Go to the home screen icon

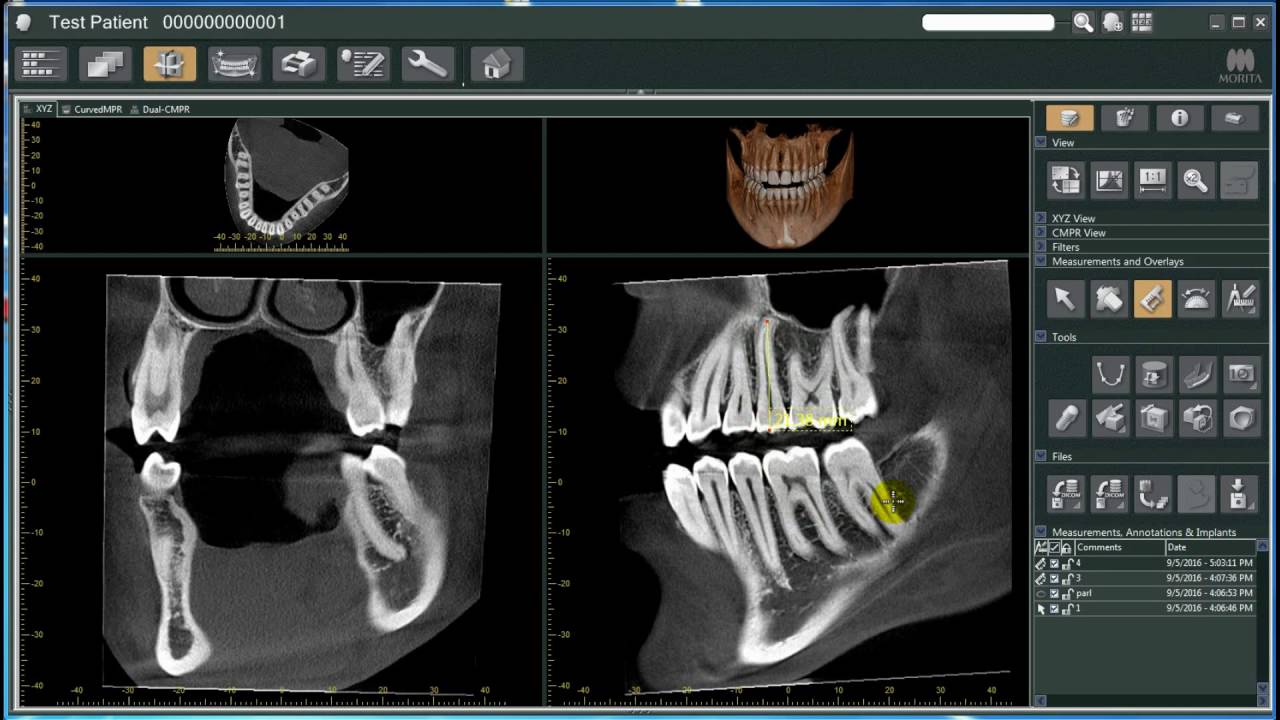496,64
